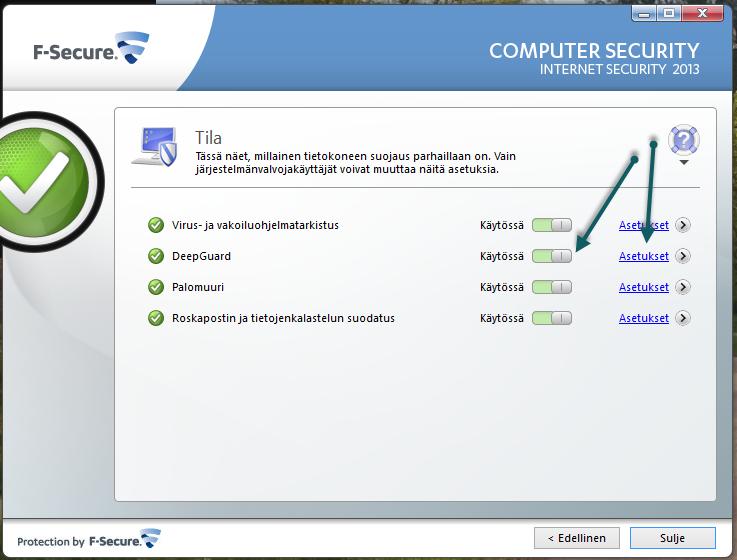Open Asetukset link for DeepGuard
This screenshot has height=560, width=737.
[643, 256]
